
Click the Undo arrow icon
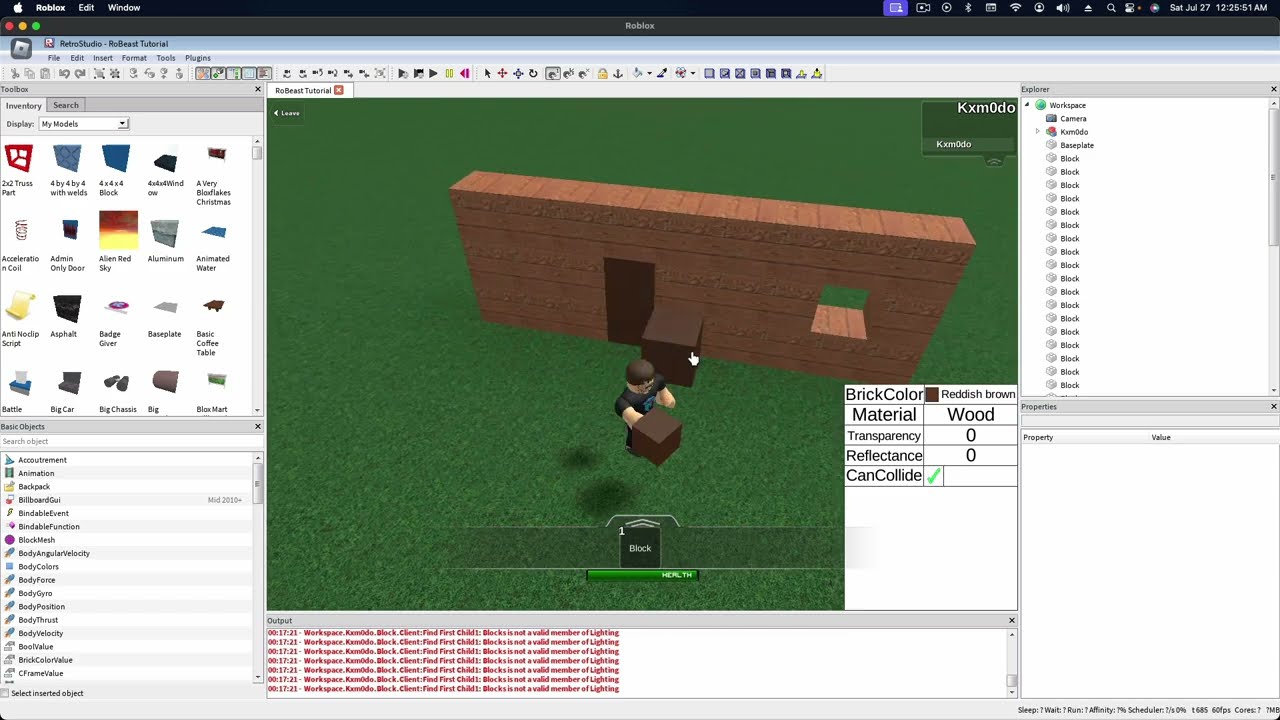pyautogui.click(x=64, y=73)
